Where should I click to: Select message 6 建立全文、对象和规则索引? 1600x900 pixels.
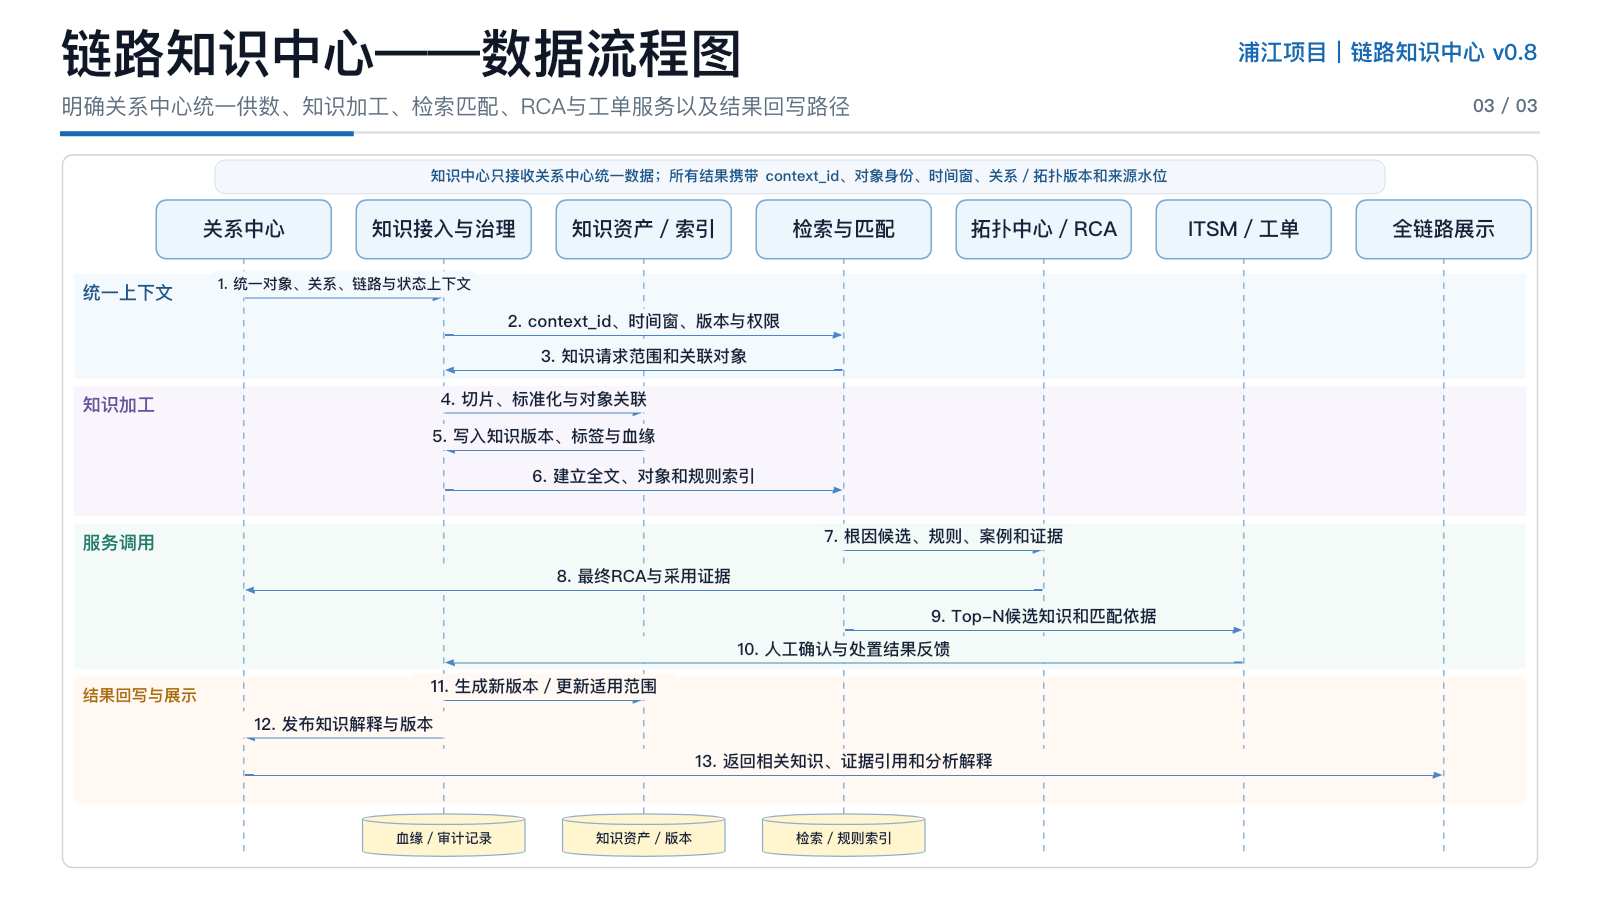coord(643,476)
